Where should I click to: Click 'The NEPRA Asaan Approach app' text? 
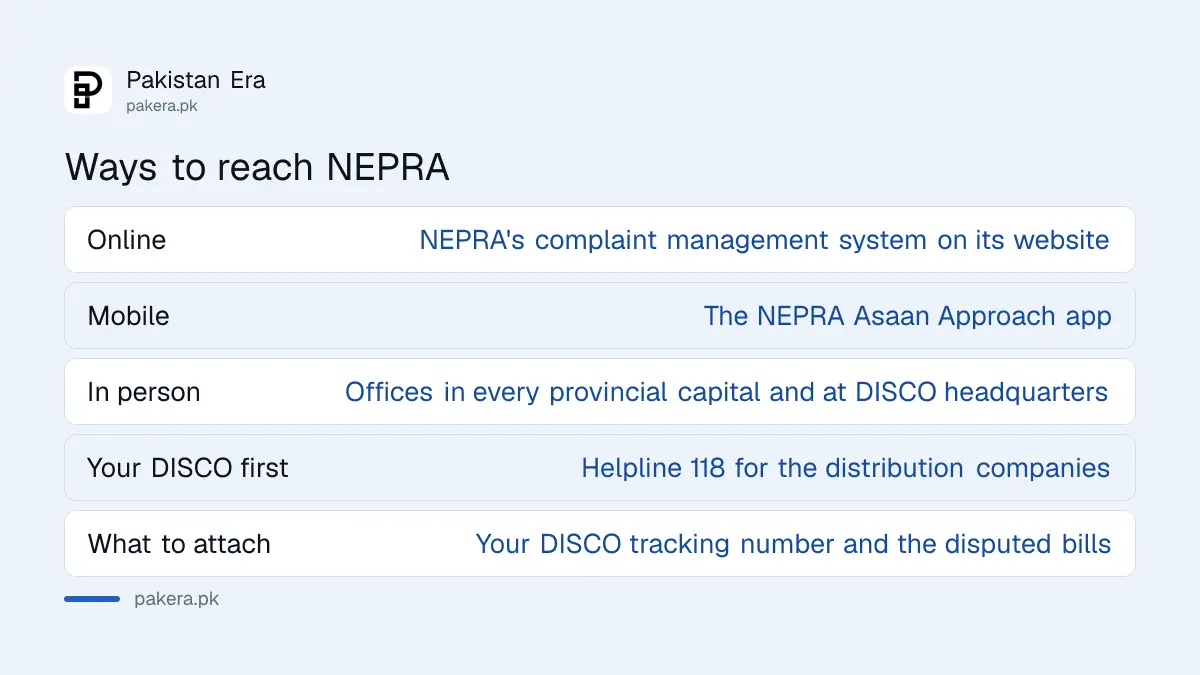click(907, 316)
